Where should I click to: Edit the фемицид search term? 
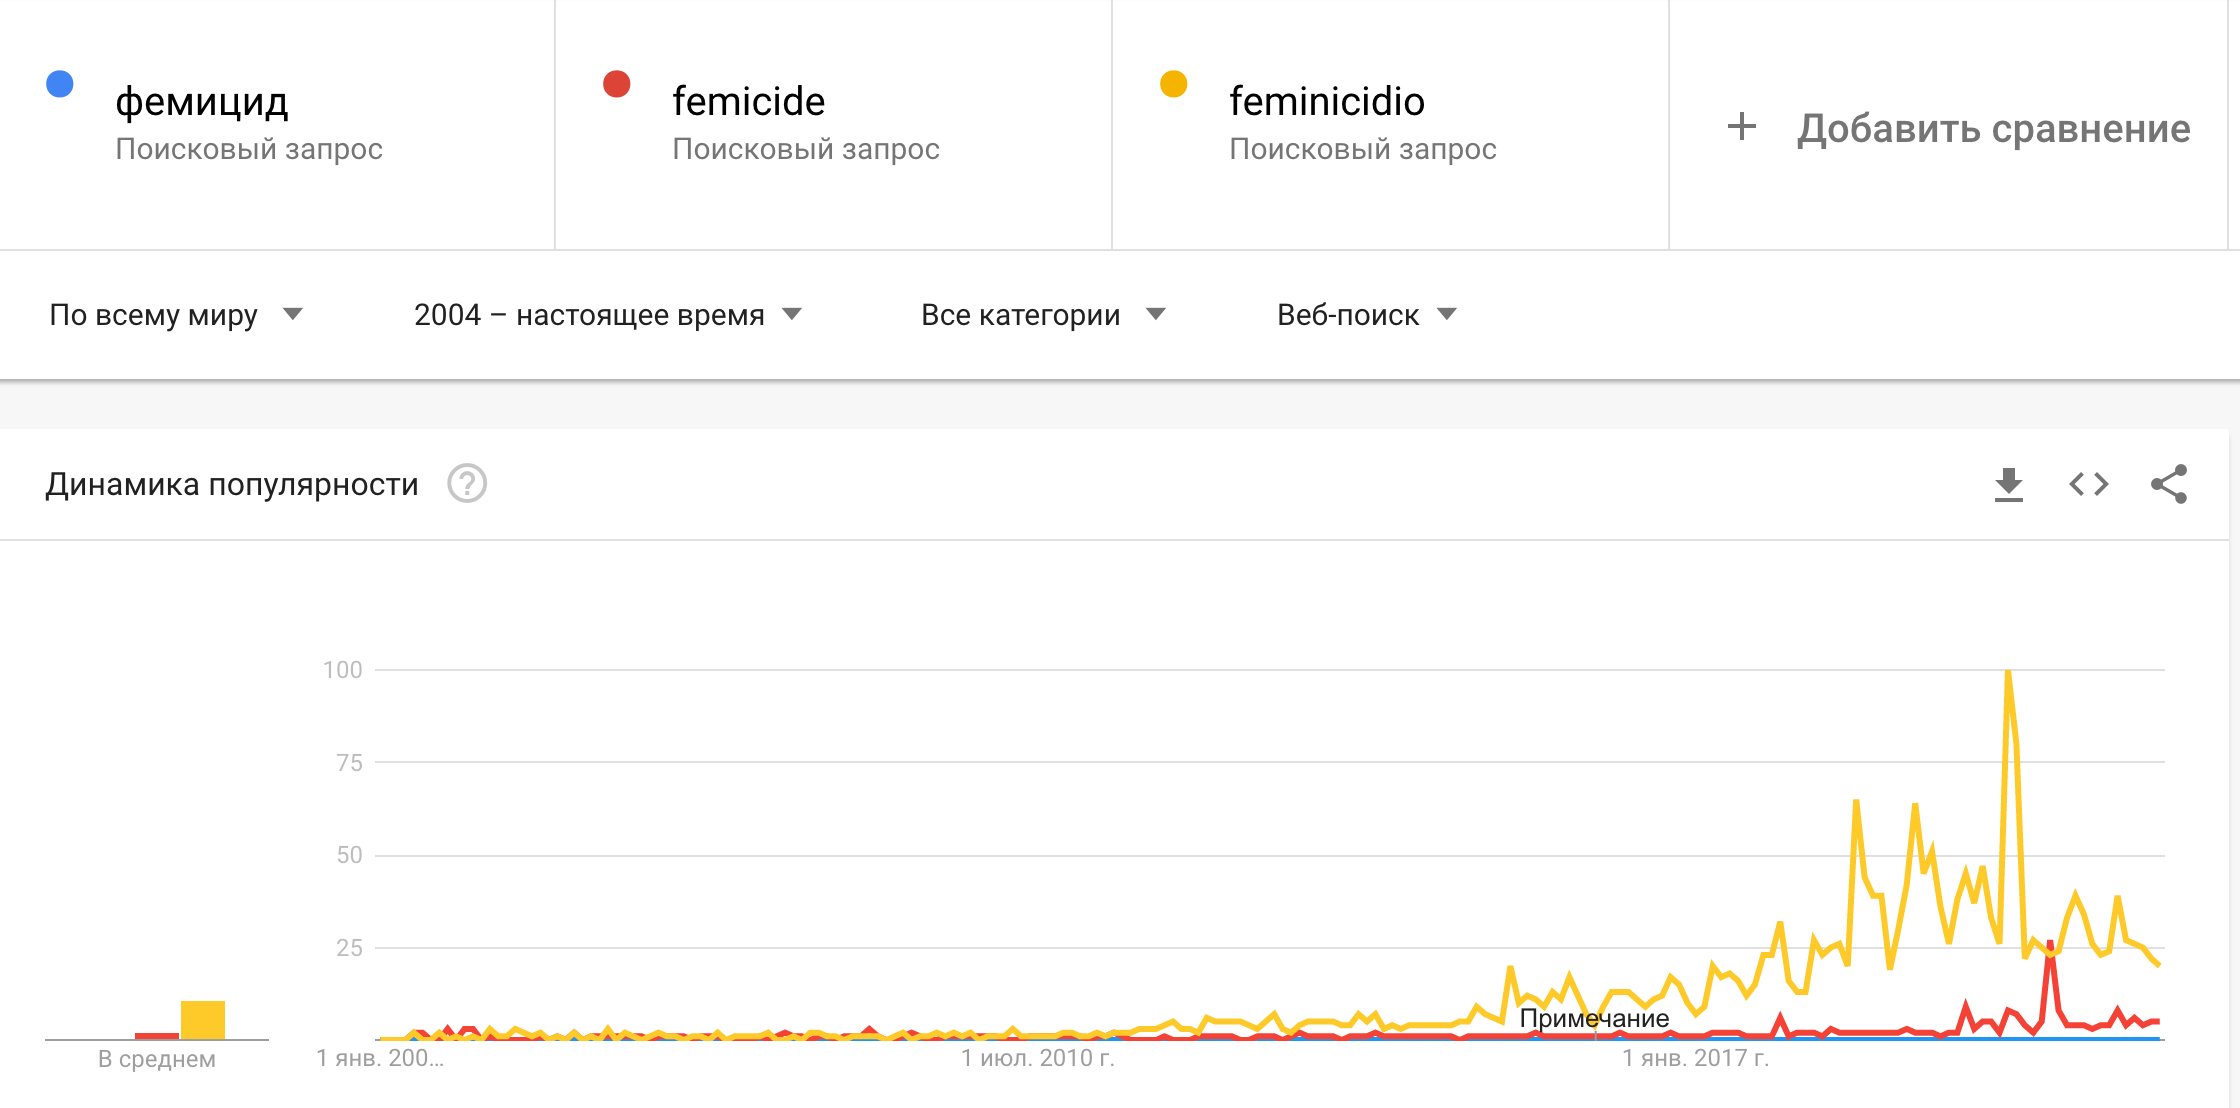point(202,101)
